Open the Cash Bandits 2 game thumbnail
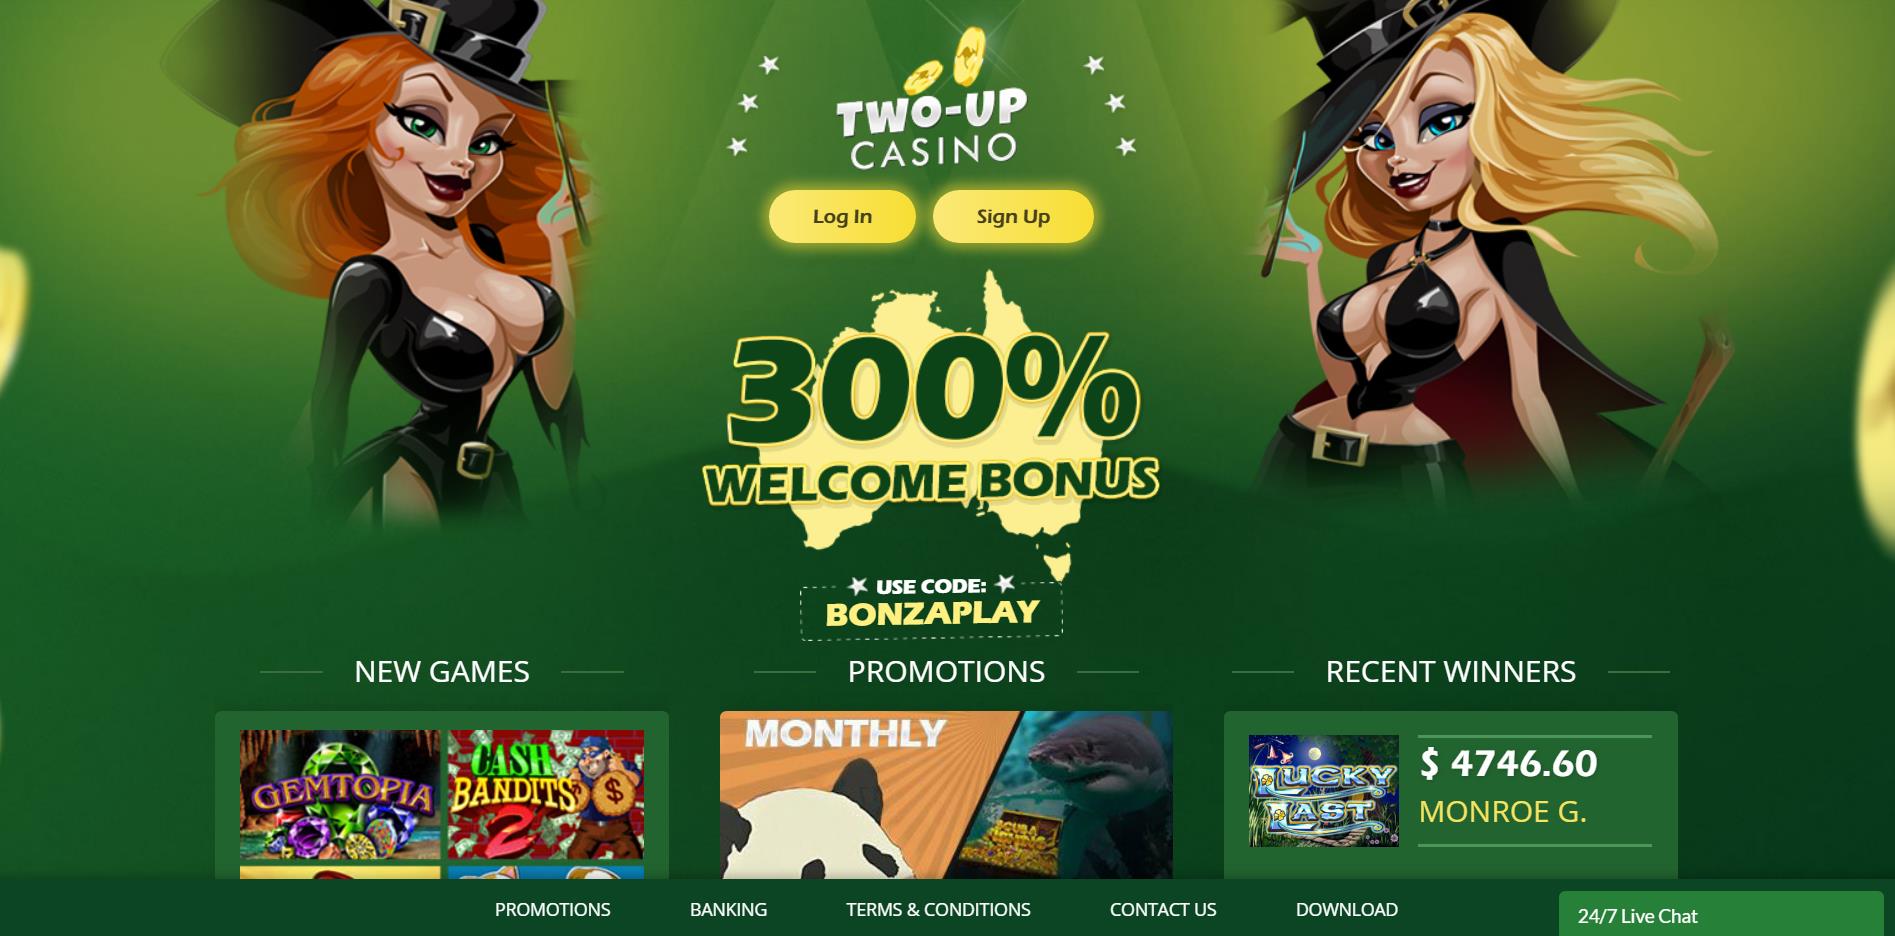The height and width of the screenshot is (936, 1895). click(546, 794)
